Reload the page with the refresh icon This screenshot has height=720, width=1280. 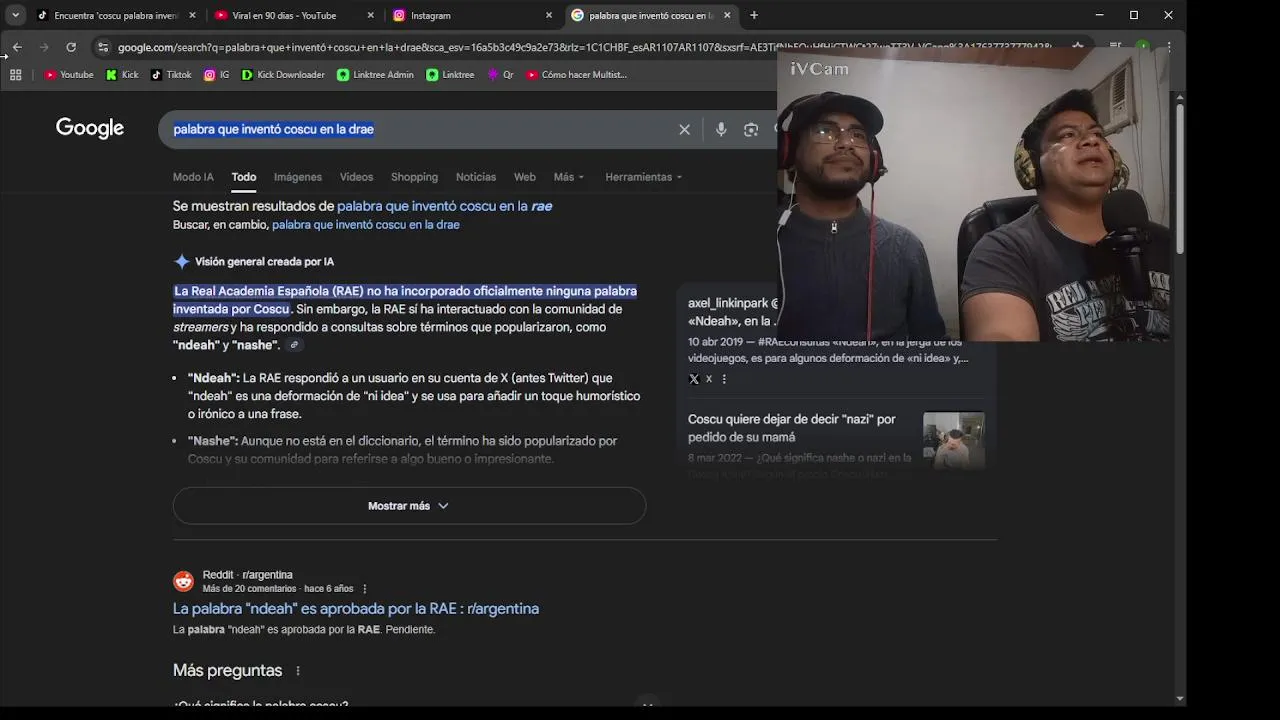pos(71,47)
